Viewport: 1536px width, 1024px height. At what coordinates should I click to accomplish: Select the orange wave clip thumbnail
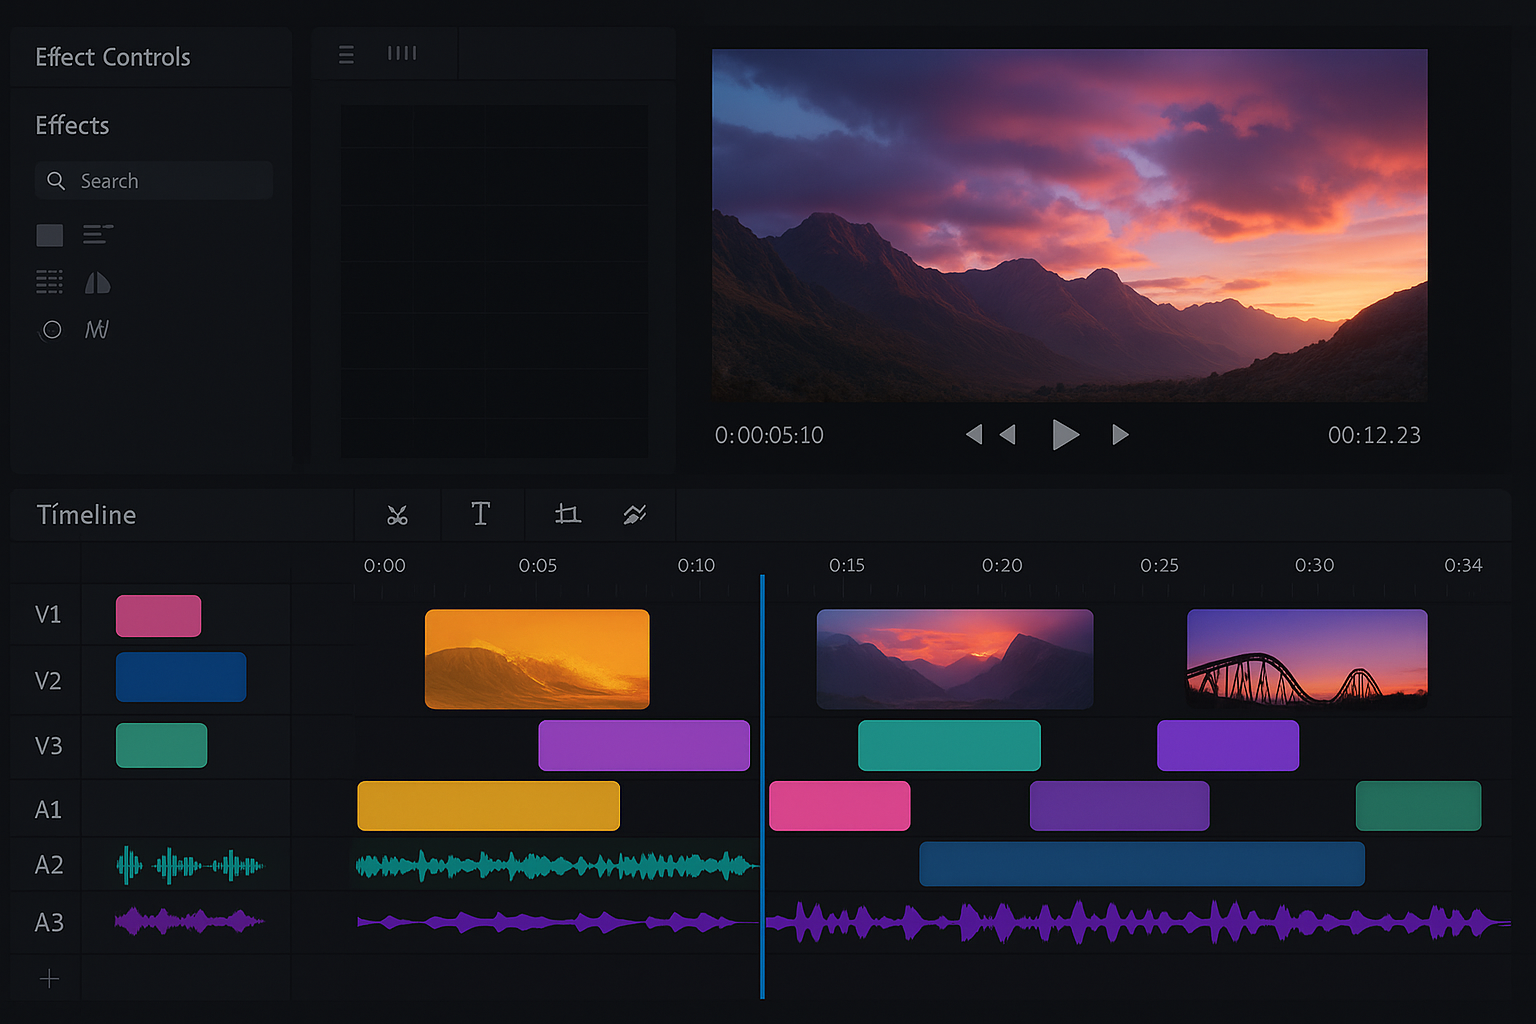coord(537,659)
